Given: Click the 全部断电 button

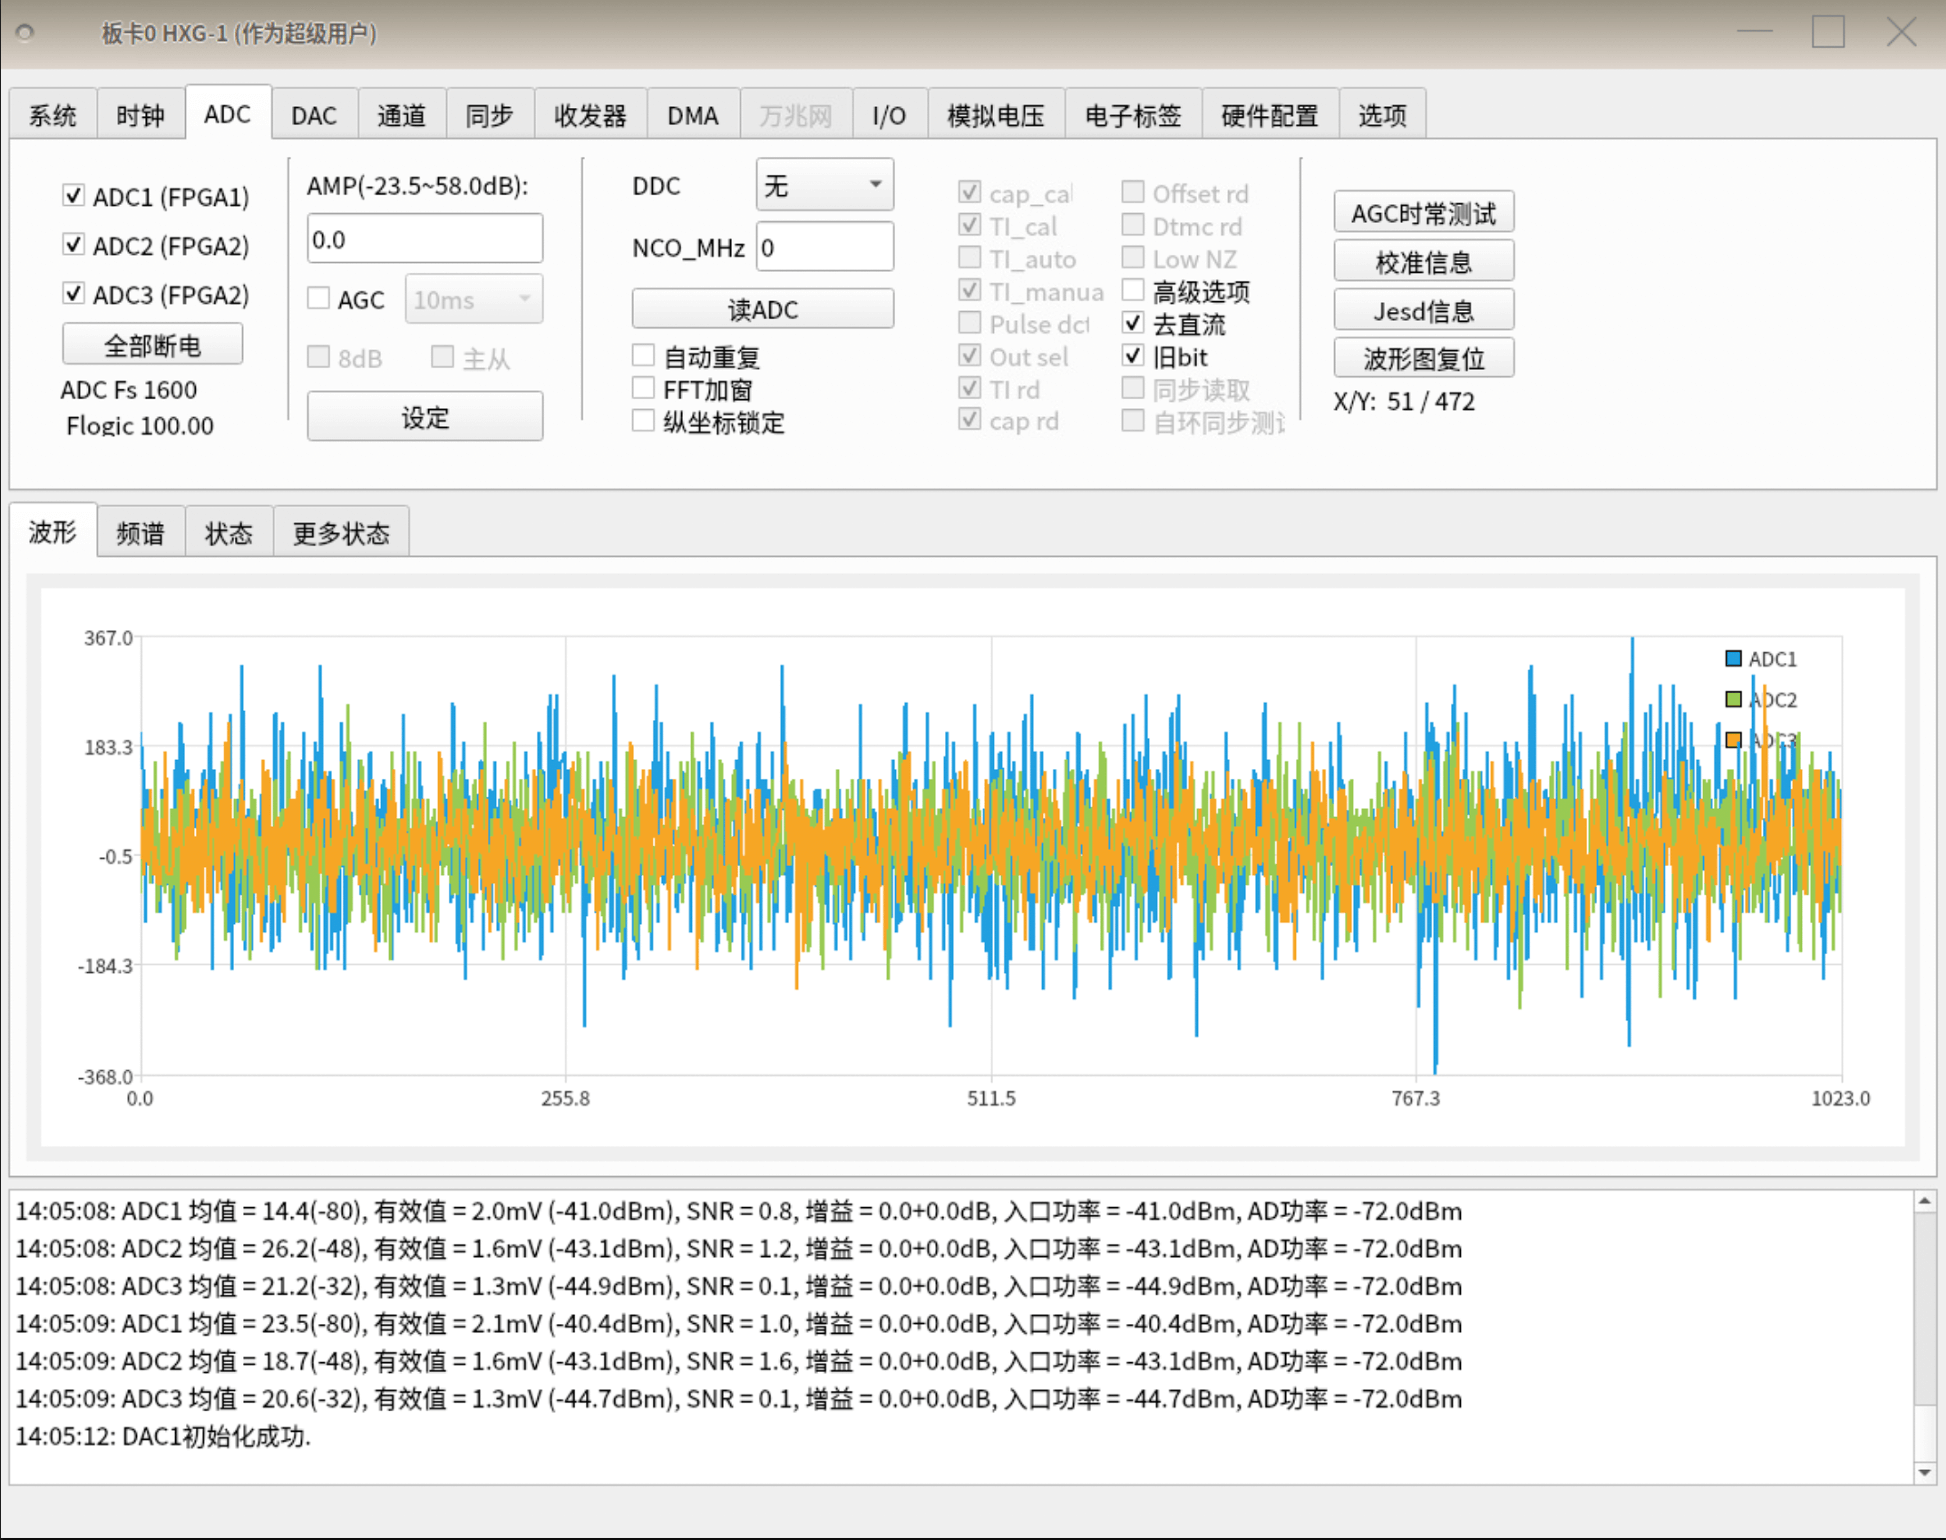Looking at the screenshot, I should point(152,343).
